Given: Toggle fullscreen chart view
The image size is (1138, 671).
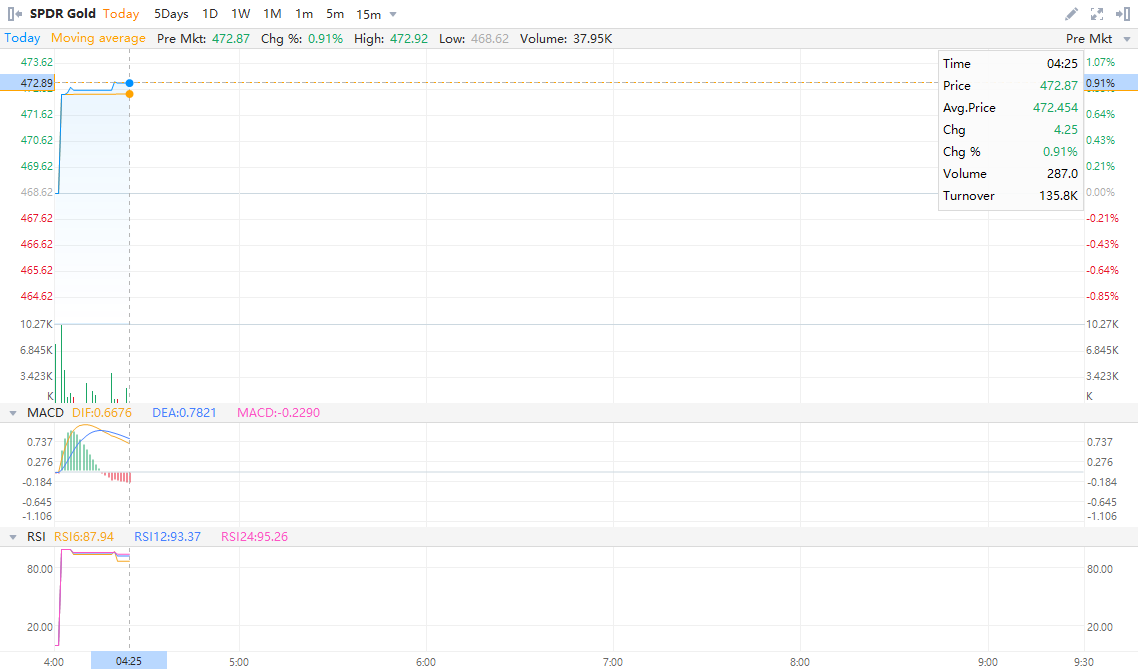Looking at the screenshot, I should tap(1097, 14).
